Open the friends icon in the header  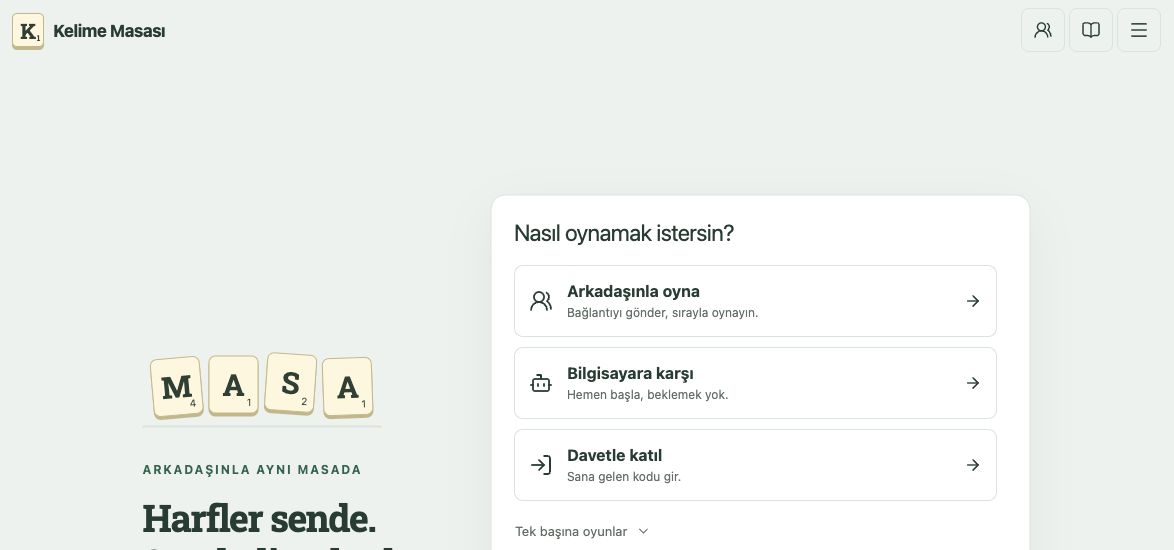tap(1042, 30)
